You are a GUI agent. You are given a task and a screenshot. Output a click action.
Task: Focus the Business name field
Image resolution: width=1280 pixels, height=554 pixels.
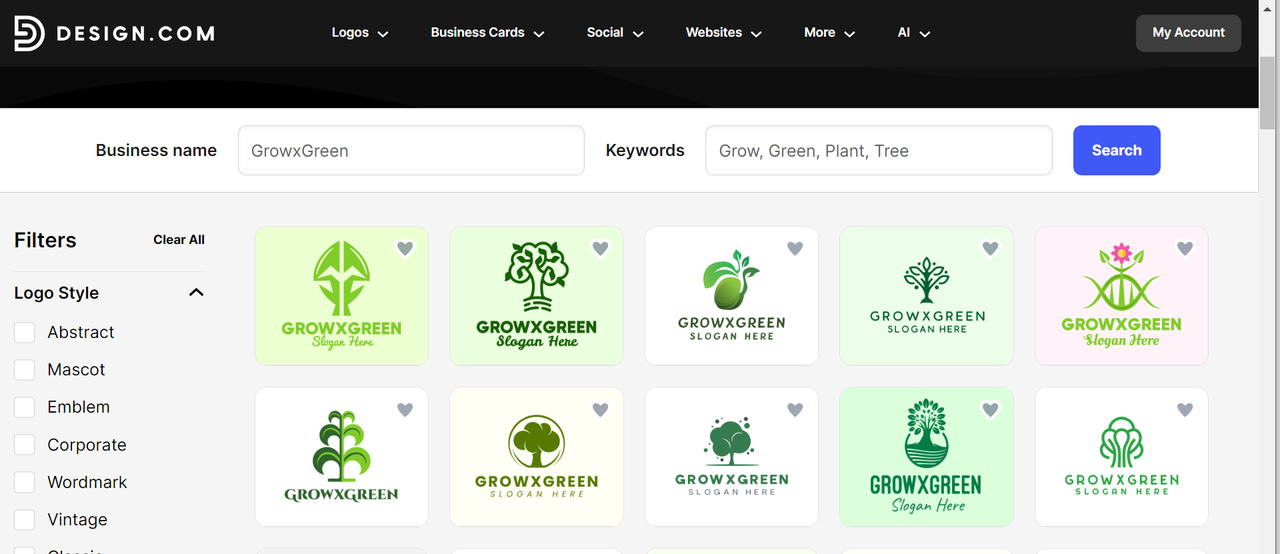click(x=411, y=150)
